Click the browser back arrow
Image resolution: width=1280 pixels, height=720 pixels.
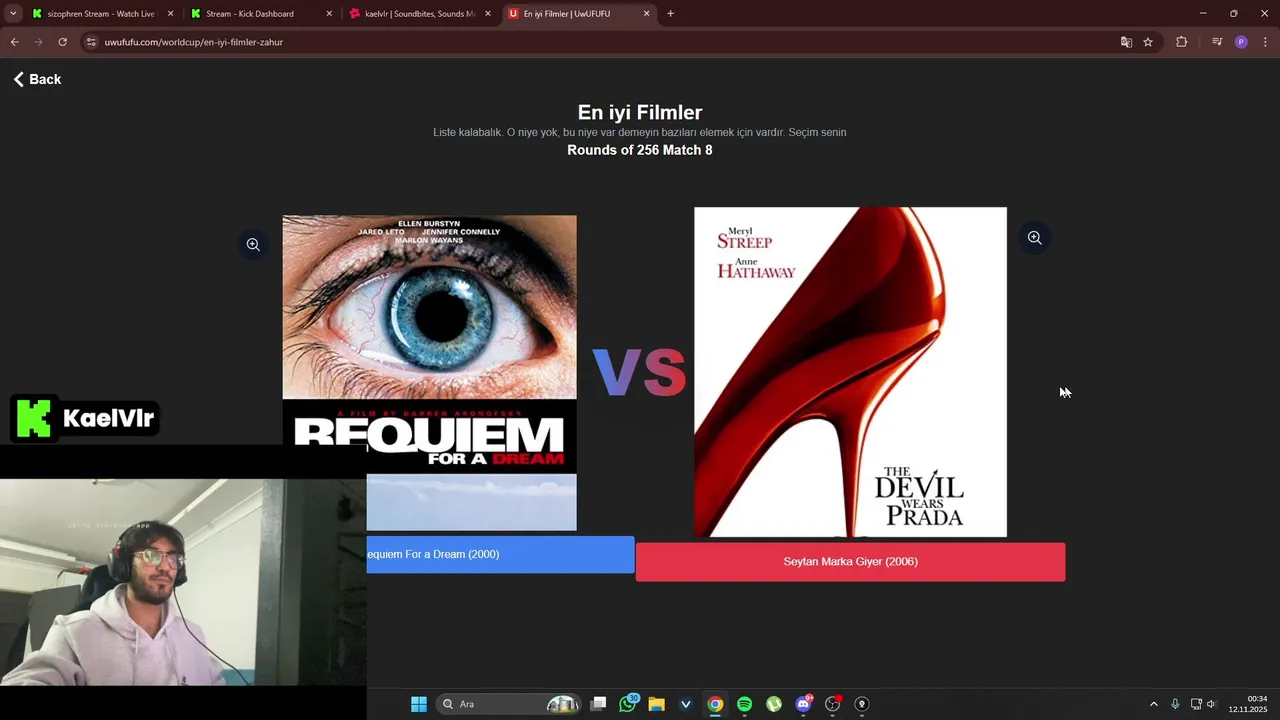[14, 42]
